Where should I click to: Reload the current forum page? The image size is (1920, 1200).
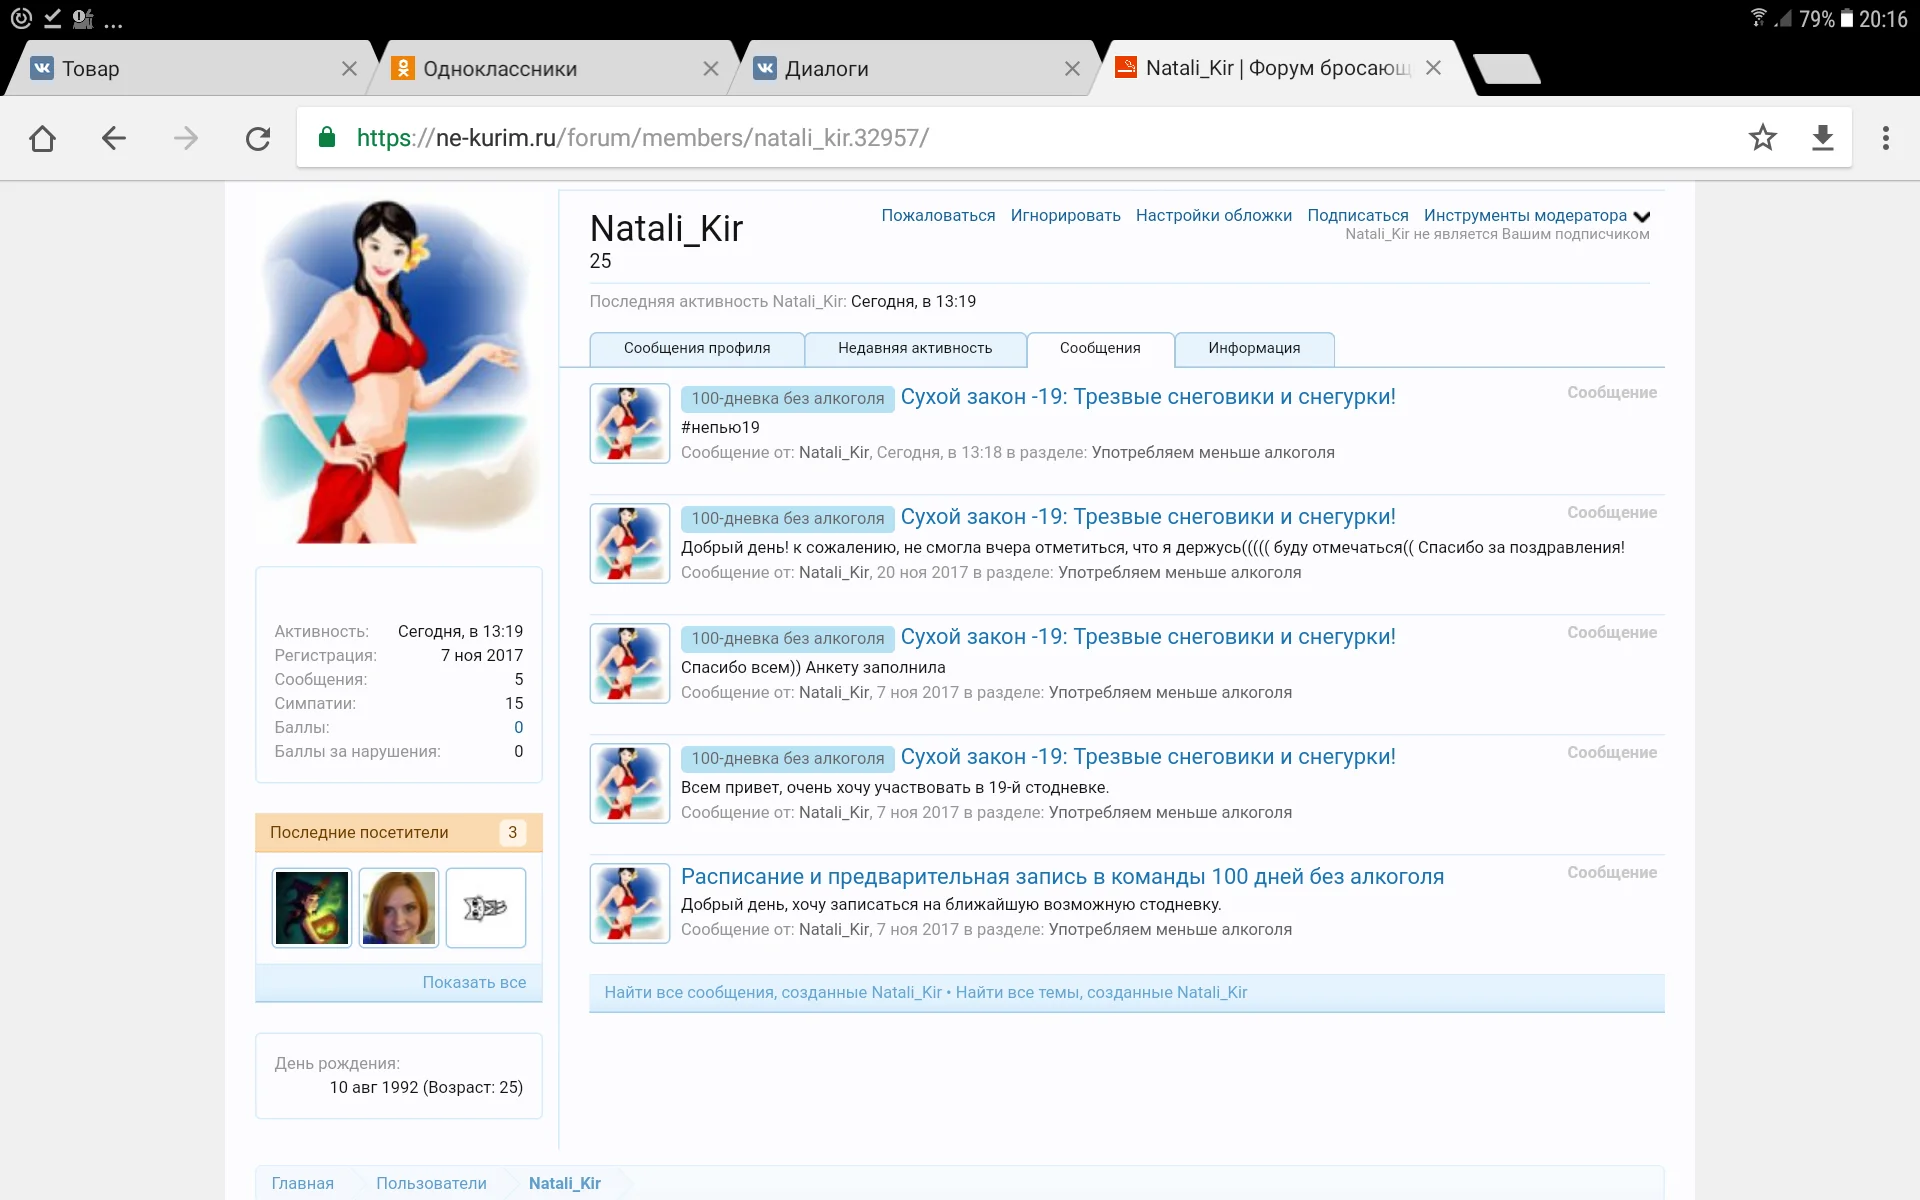[x=258, y=138]
